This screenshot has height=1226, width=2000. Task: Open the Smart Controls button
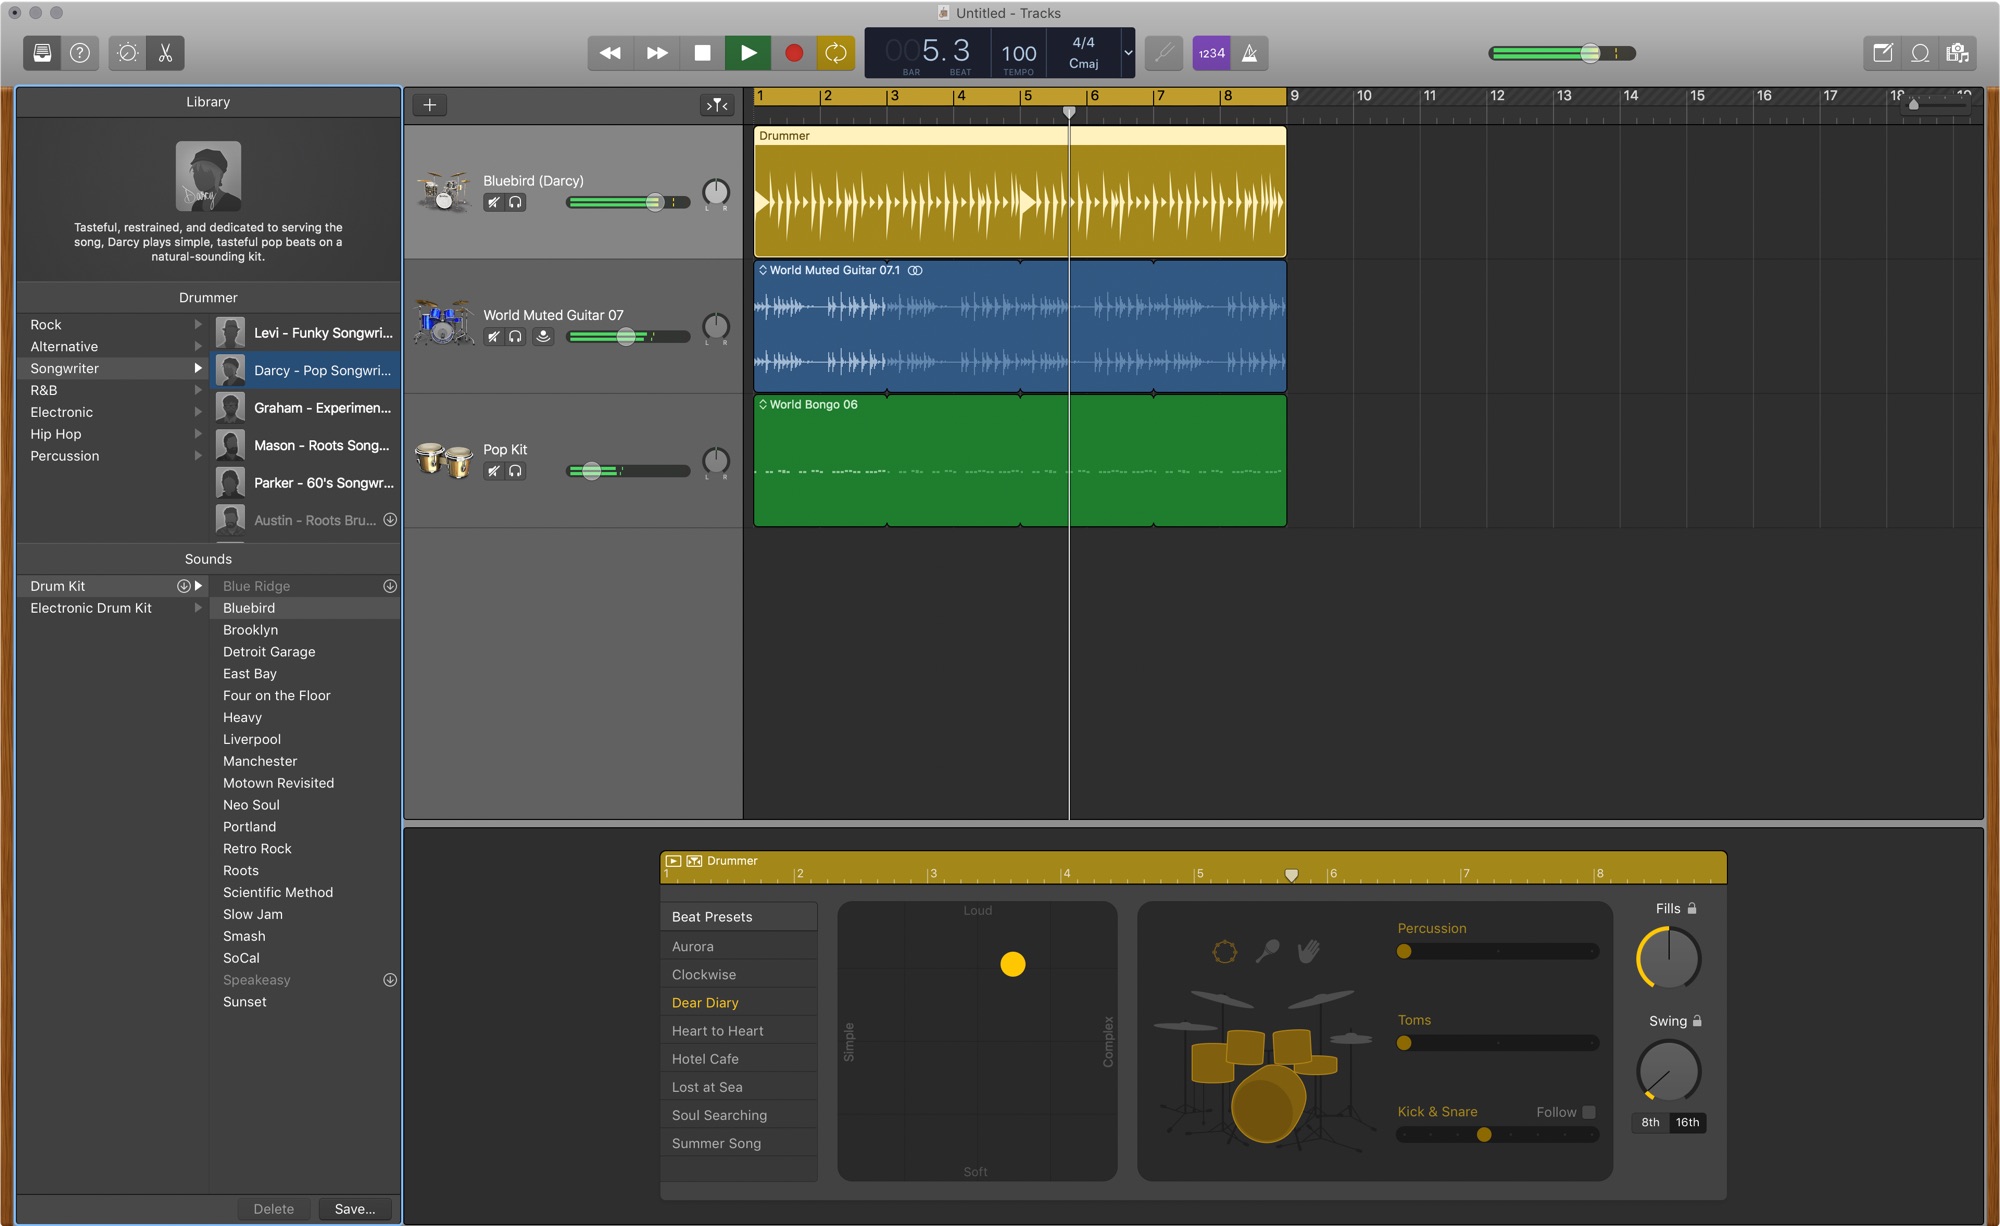point(127,53)
